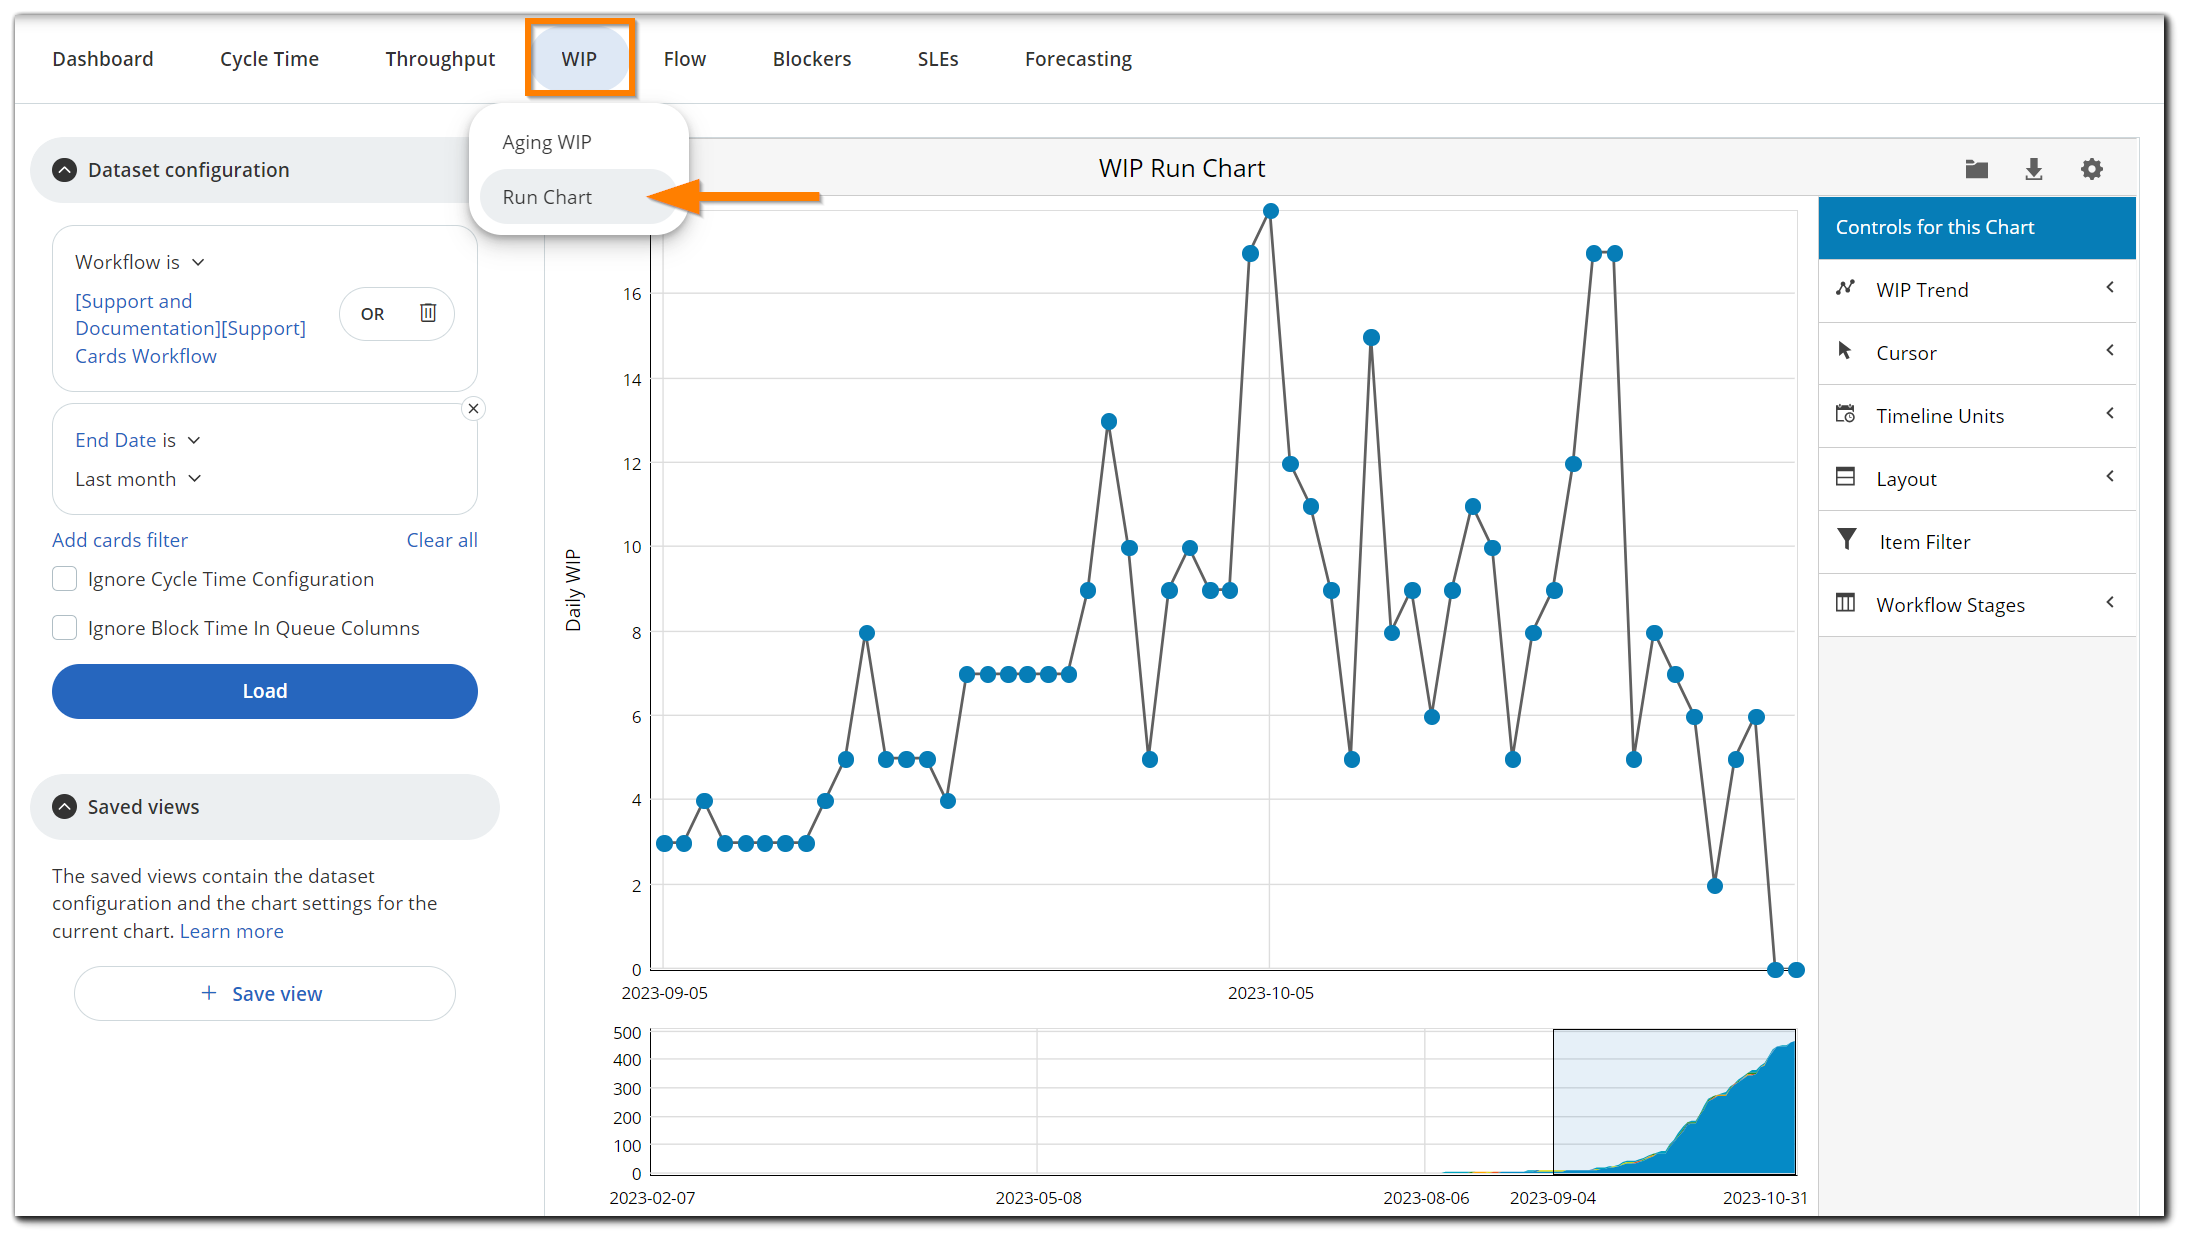Switch to the Forecasting tab
Image resolution: width=2191 pixels, height=1243 pixels.
tap(1078, 58)
